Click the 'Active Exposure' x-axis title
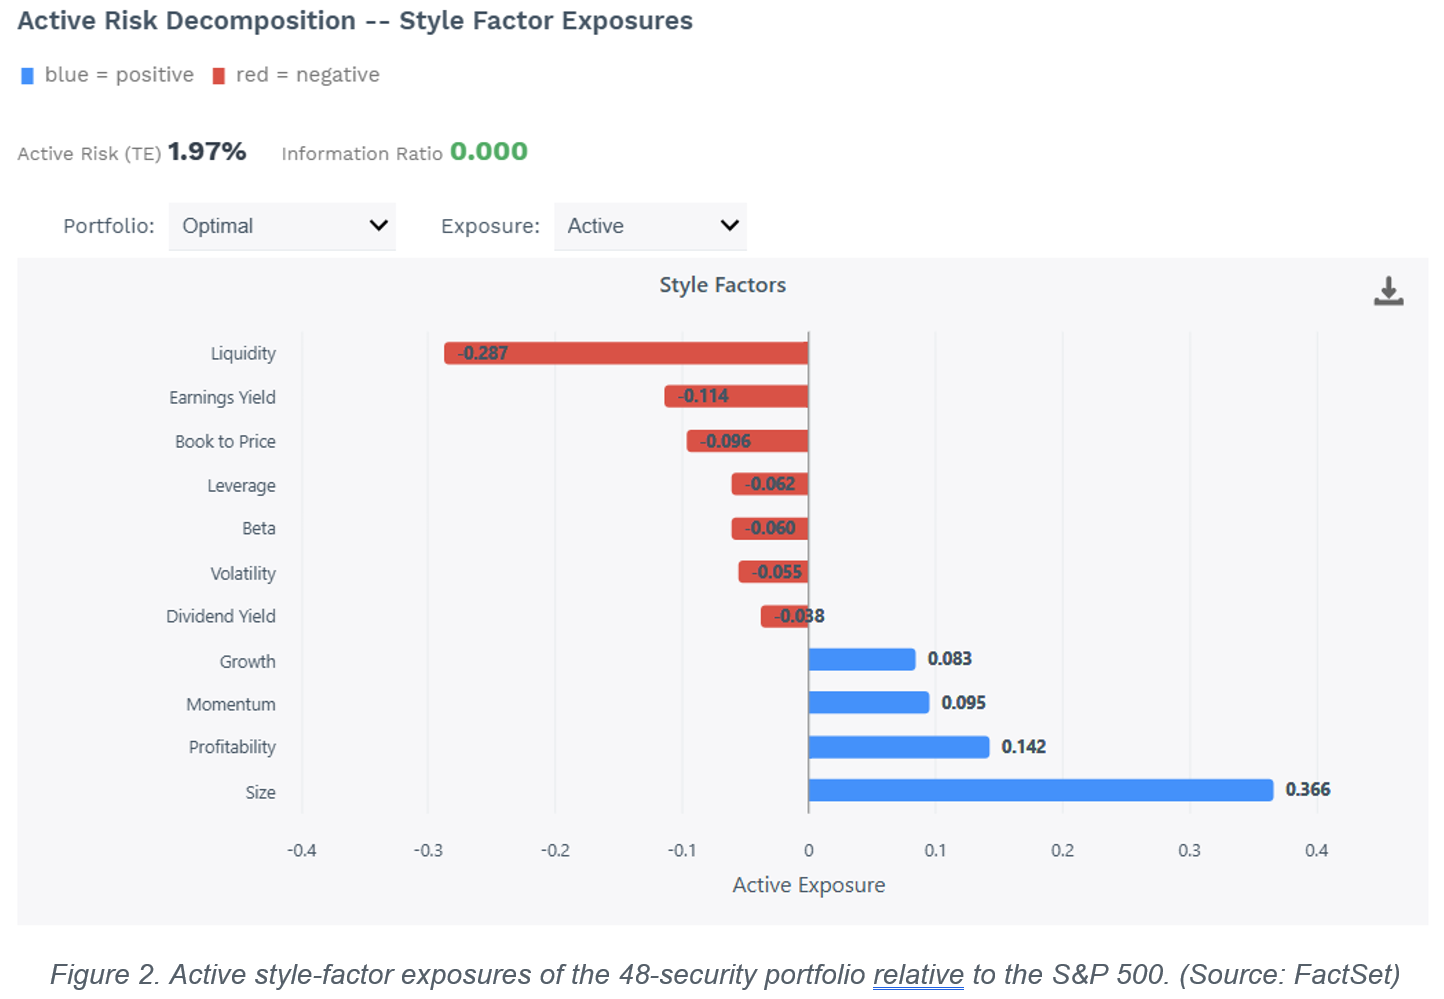1444x999 pixels. [809, 885]
